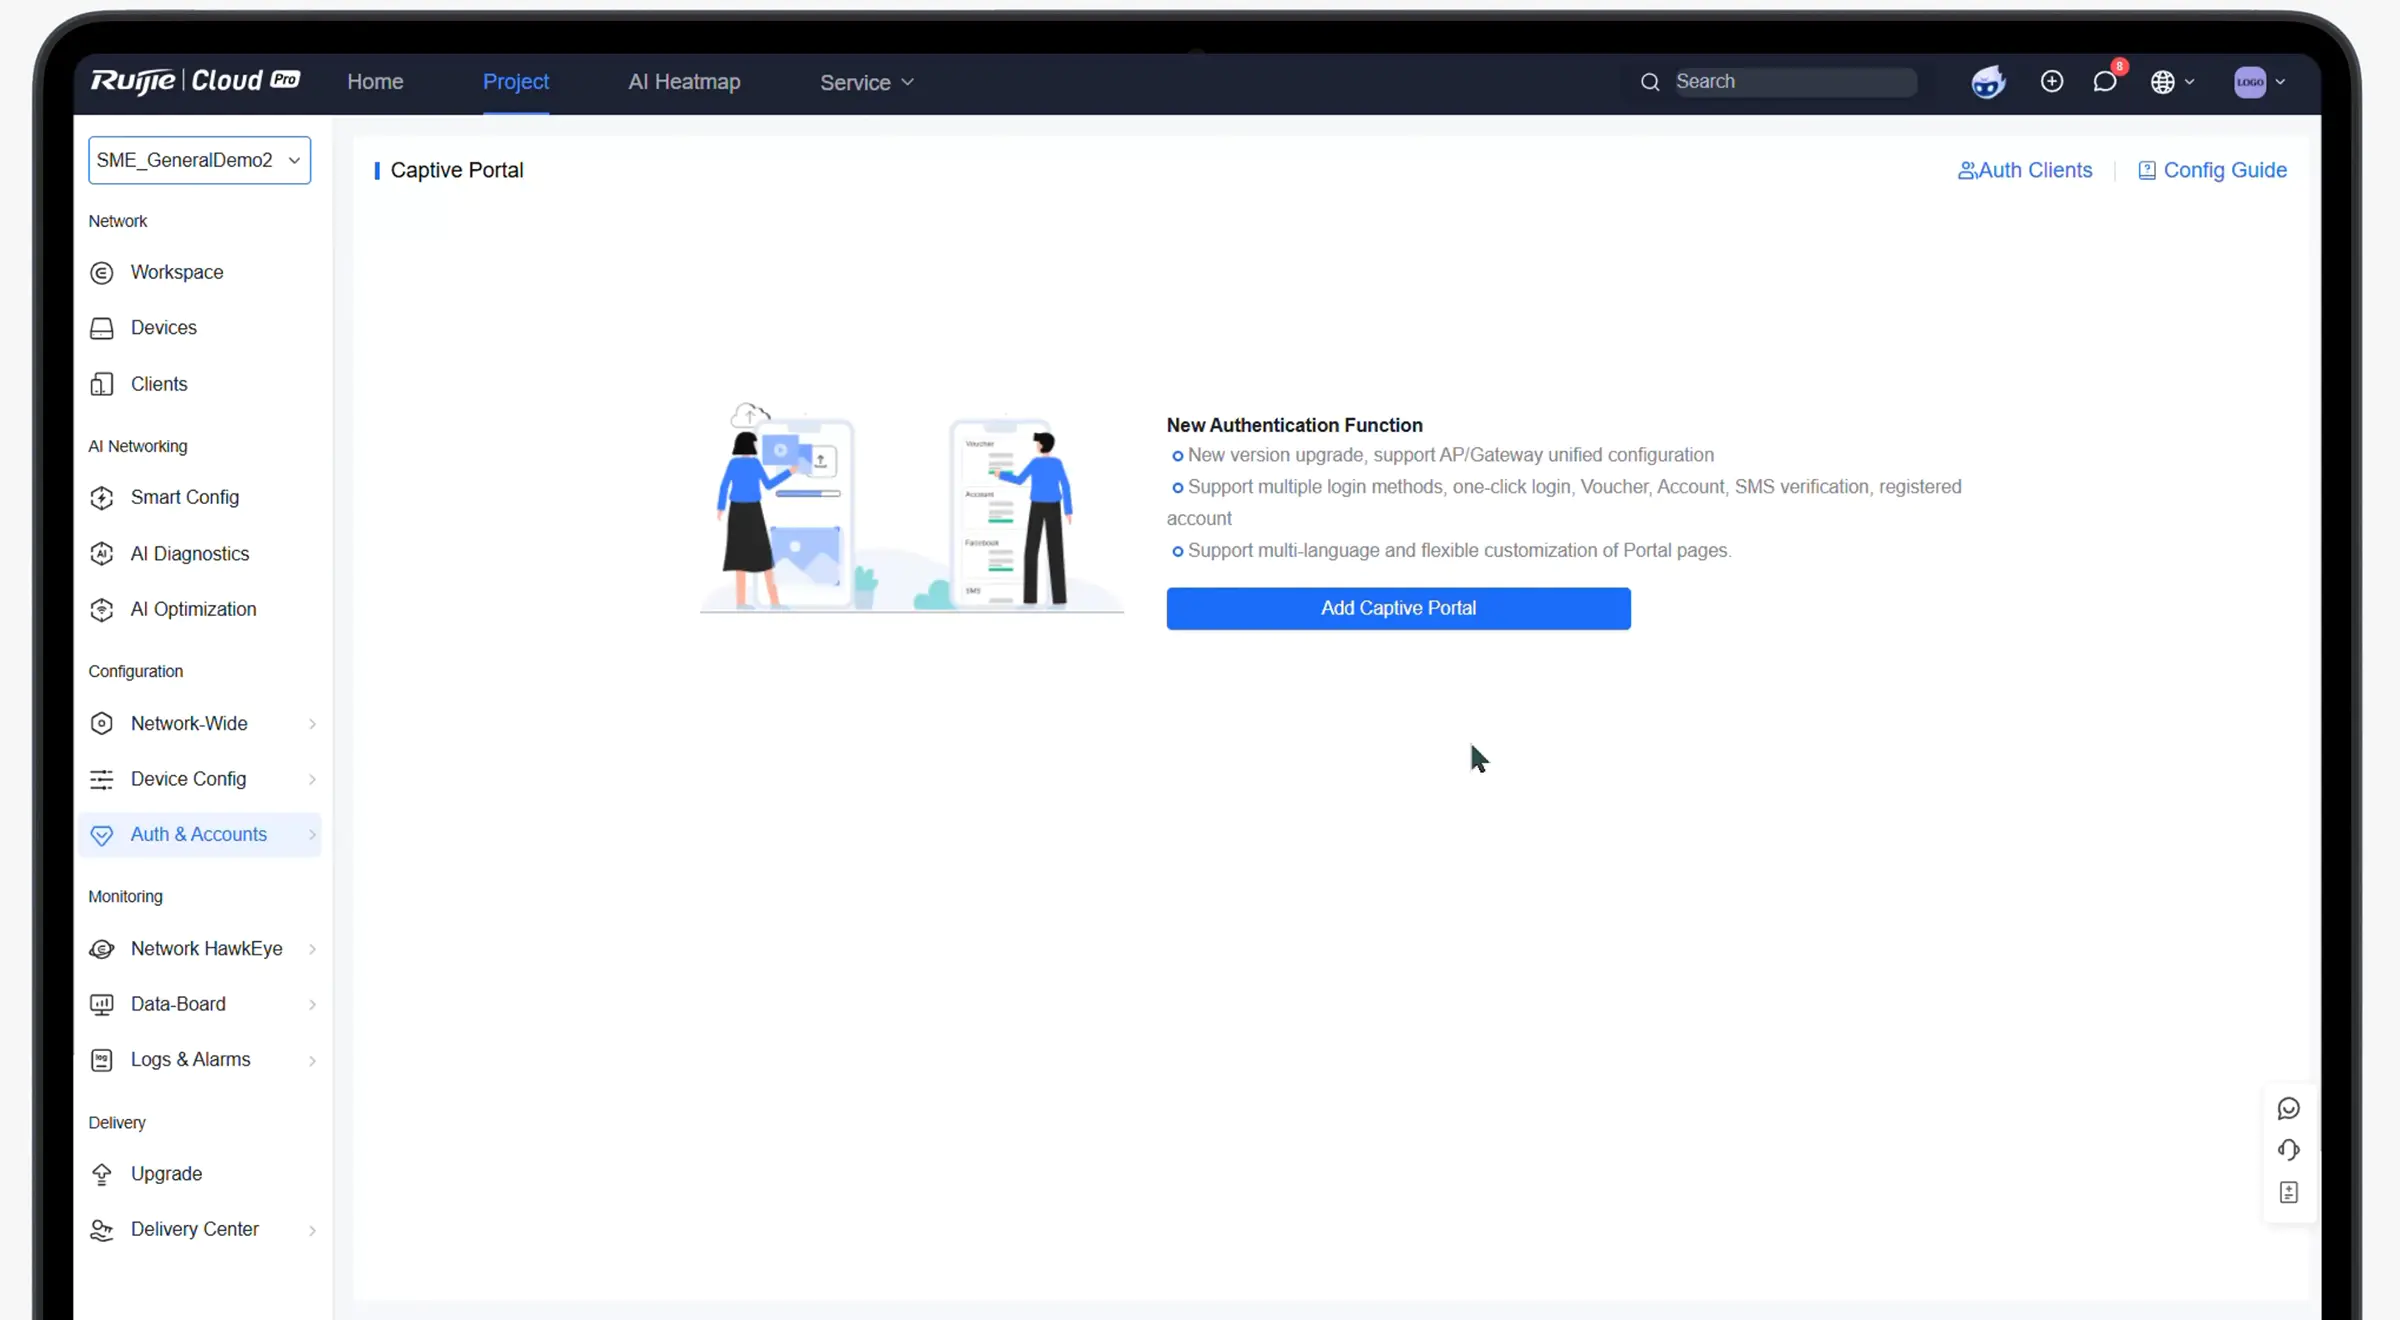Viewport: 2400px width, 1320px height.
Task: Open the Service menu
Action: click(866, 82)
